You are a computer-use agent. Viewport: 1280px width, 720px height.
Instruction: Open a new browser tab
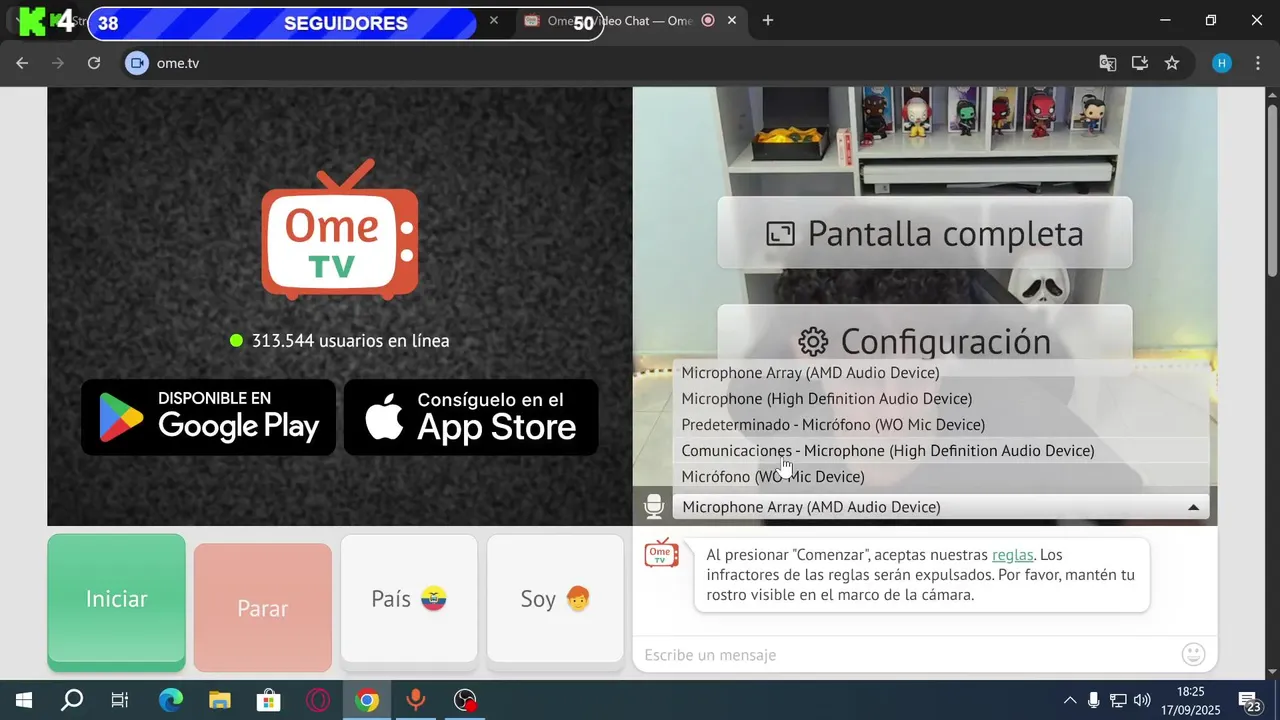point(768,20)
